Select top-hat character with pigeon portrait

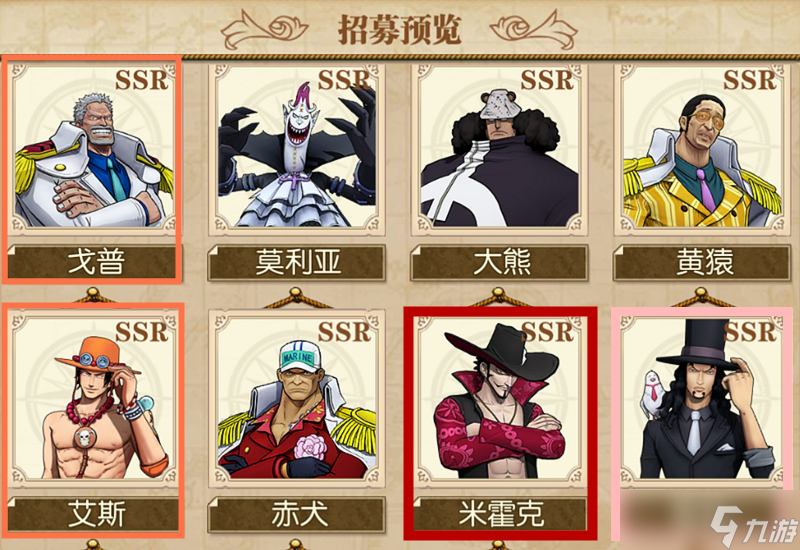[x=702, y=399]
